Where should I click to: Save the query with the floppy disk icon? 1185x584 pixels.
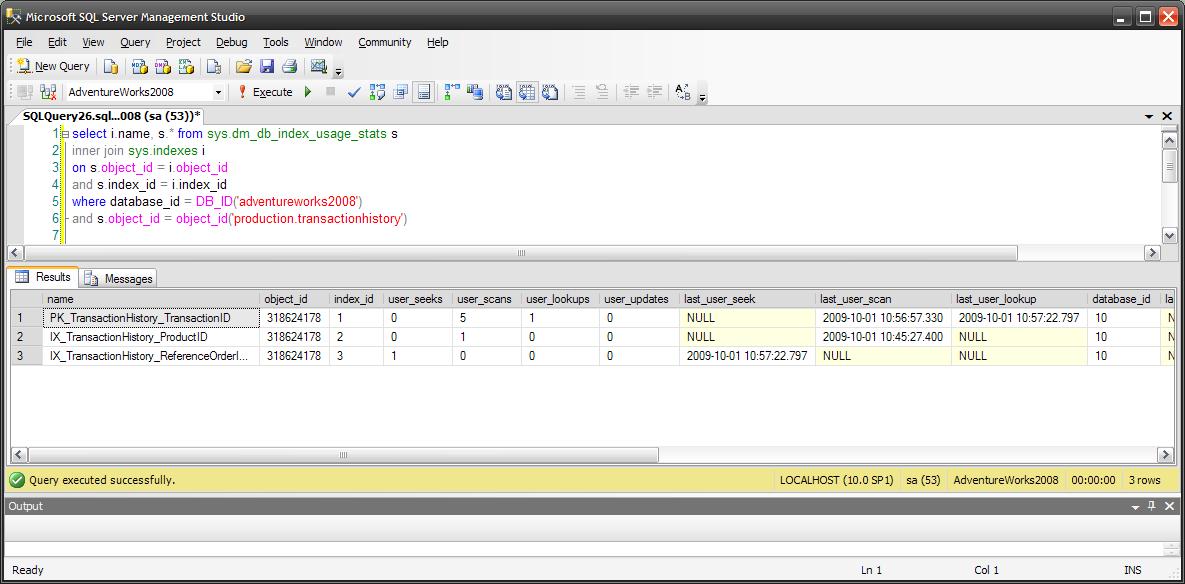click(267, 66)
